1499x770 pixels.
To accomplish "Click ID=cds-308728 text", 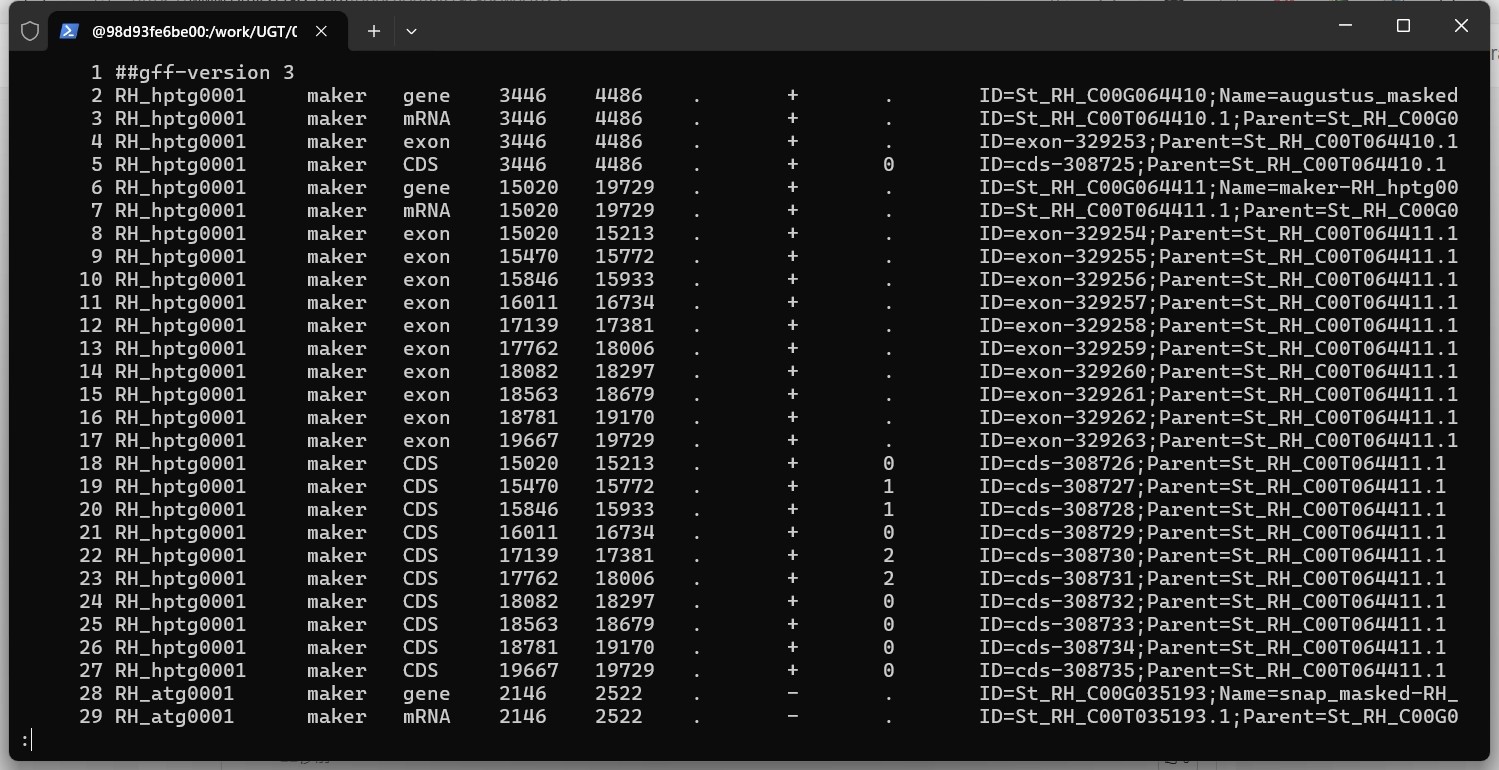I will coord(1057,509).
